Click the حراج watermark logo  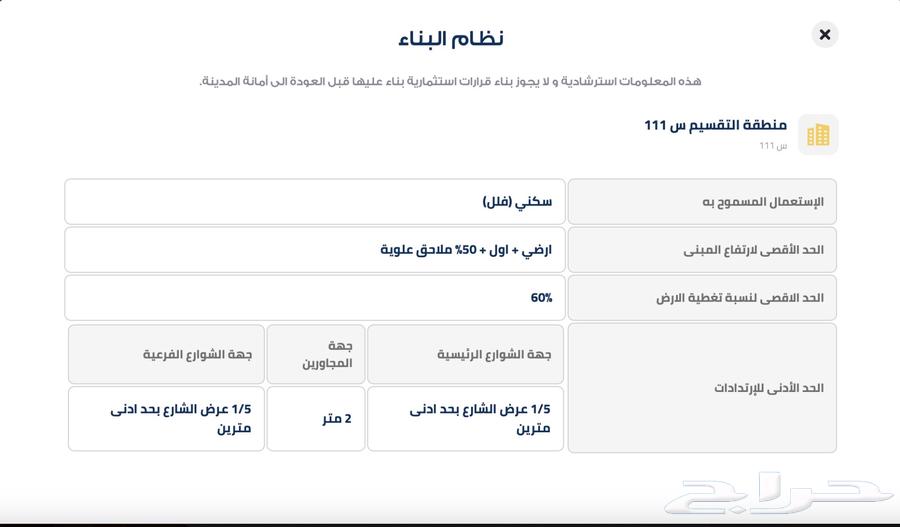[x=778, y=494]
